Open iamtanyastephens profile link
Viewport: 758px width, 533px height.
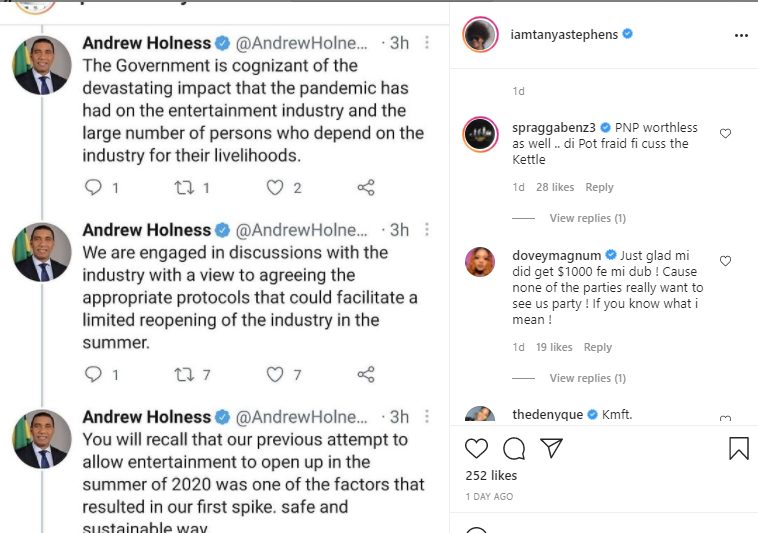(559, 35)
